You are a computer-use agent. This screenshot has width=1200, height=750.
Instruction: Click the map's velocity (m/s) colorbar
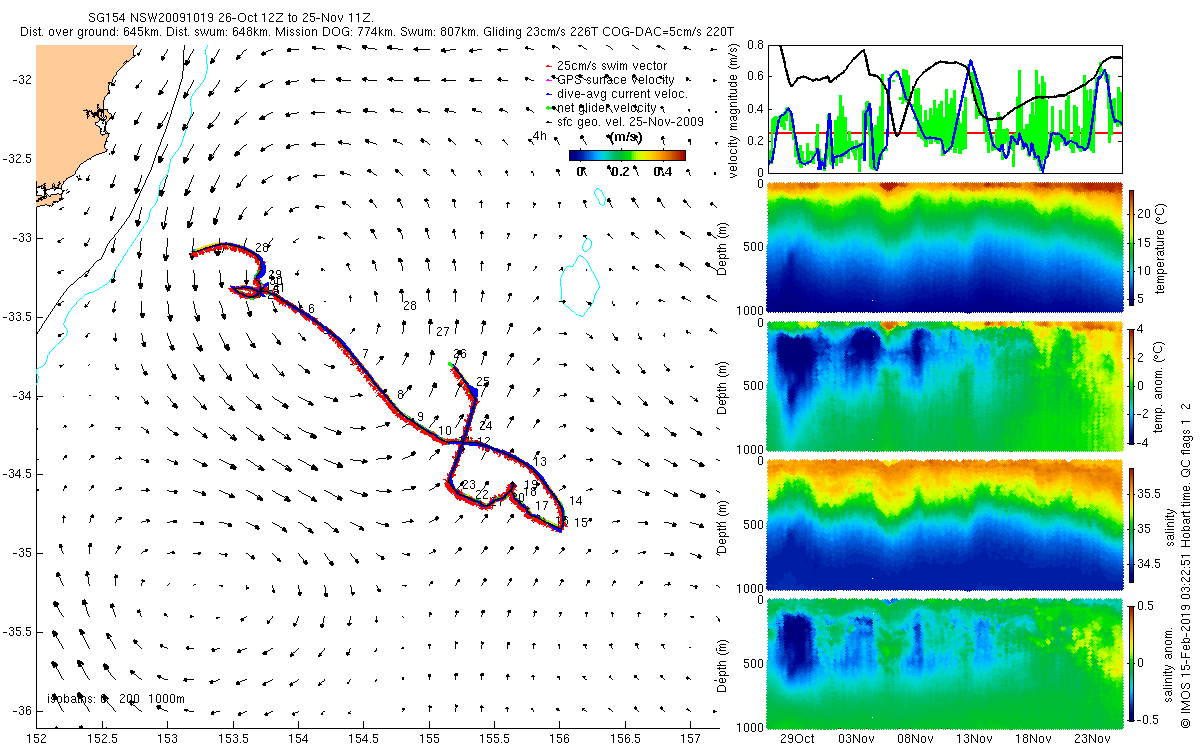[627, 155]
